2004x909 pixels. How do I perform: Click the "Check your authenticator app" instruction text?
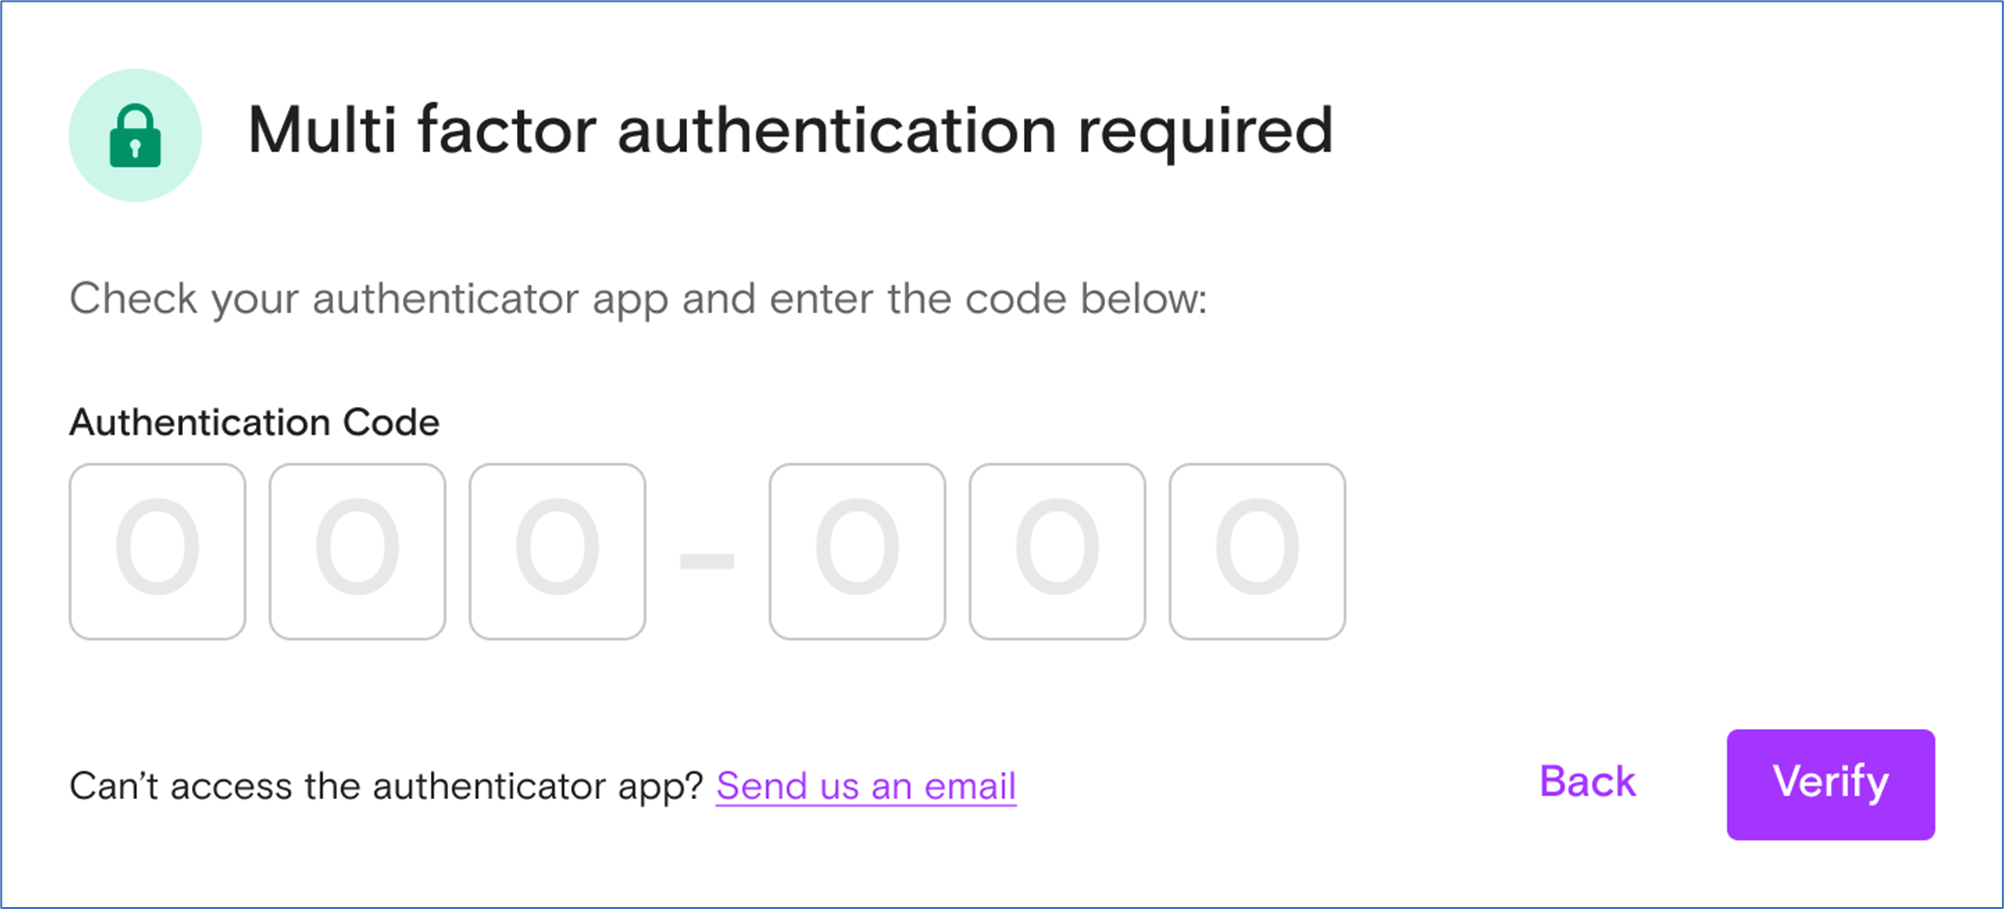(638, 299)
